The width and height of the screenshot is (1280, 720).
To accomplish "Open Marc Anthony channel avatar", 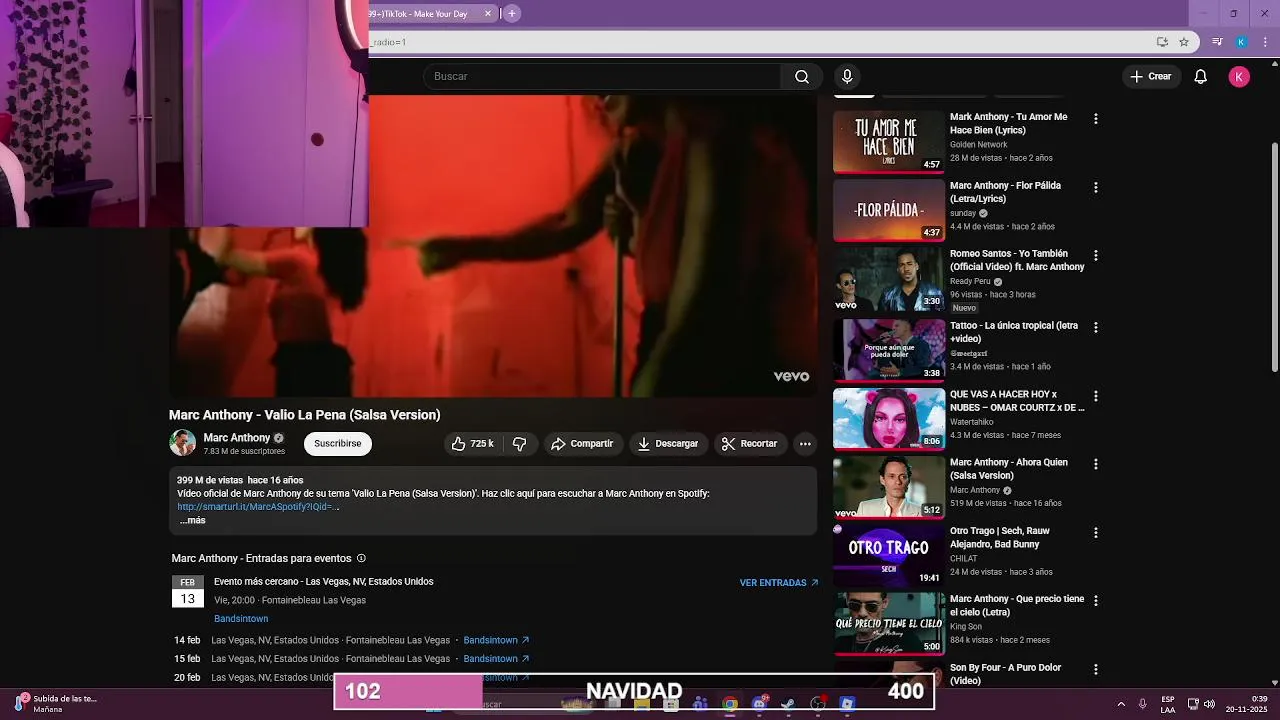I will [182, 443].
